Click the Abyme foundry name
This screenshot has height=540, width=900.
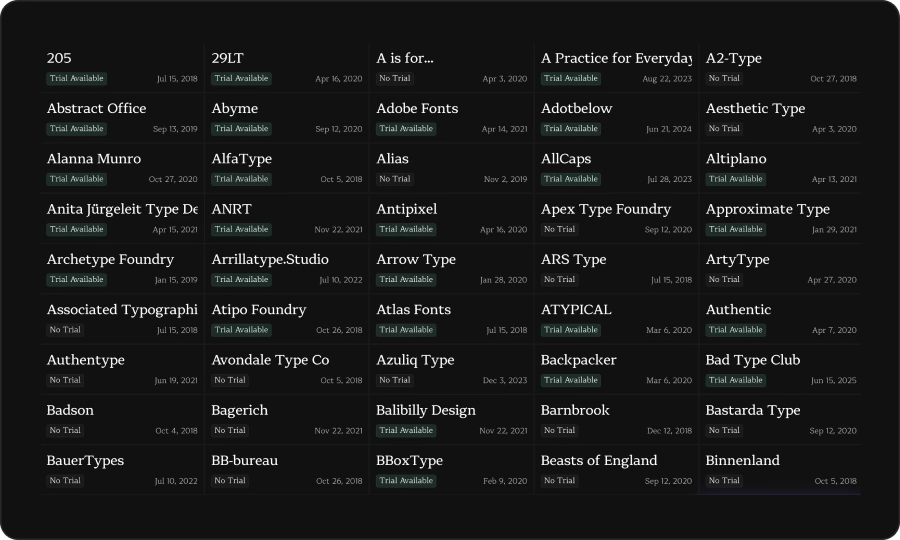tap(234, 108)
